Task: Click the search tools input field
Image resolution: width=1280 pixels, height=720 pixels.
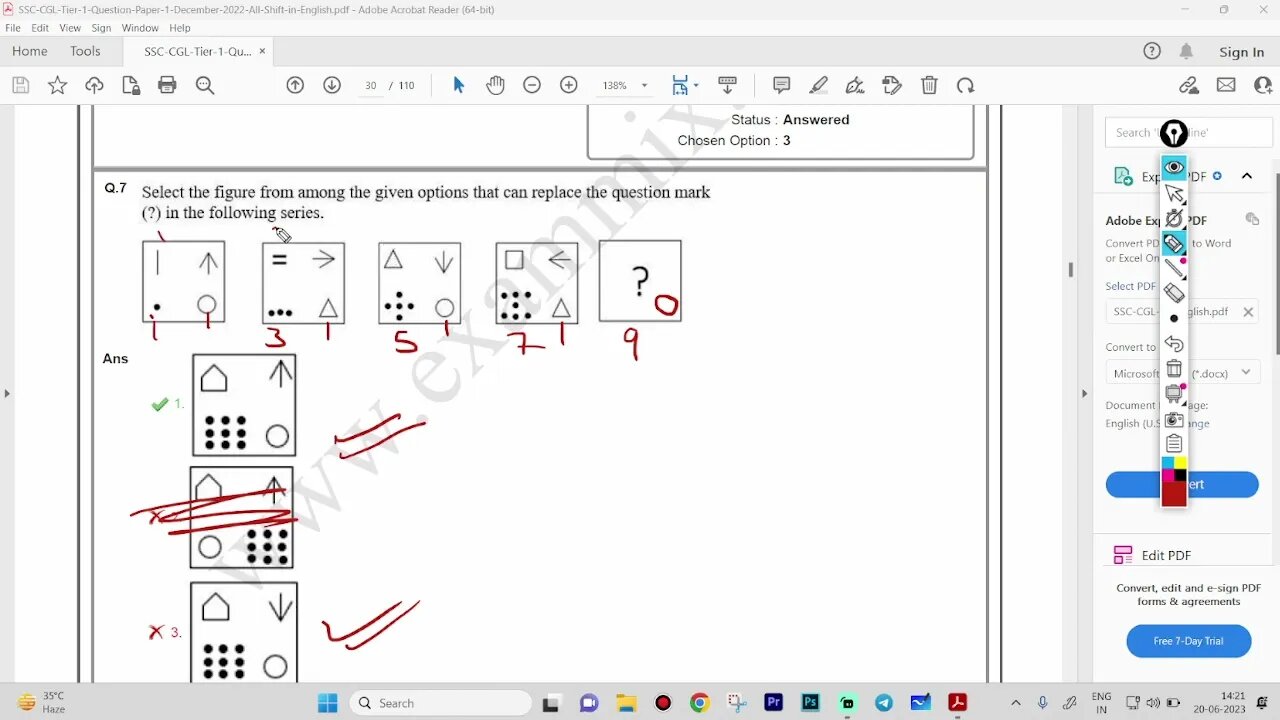Action: click(1188, 132)
